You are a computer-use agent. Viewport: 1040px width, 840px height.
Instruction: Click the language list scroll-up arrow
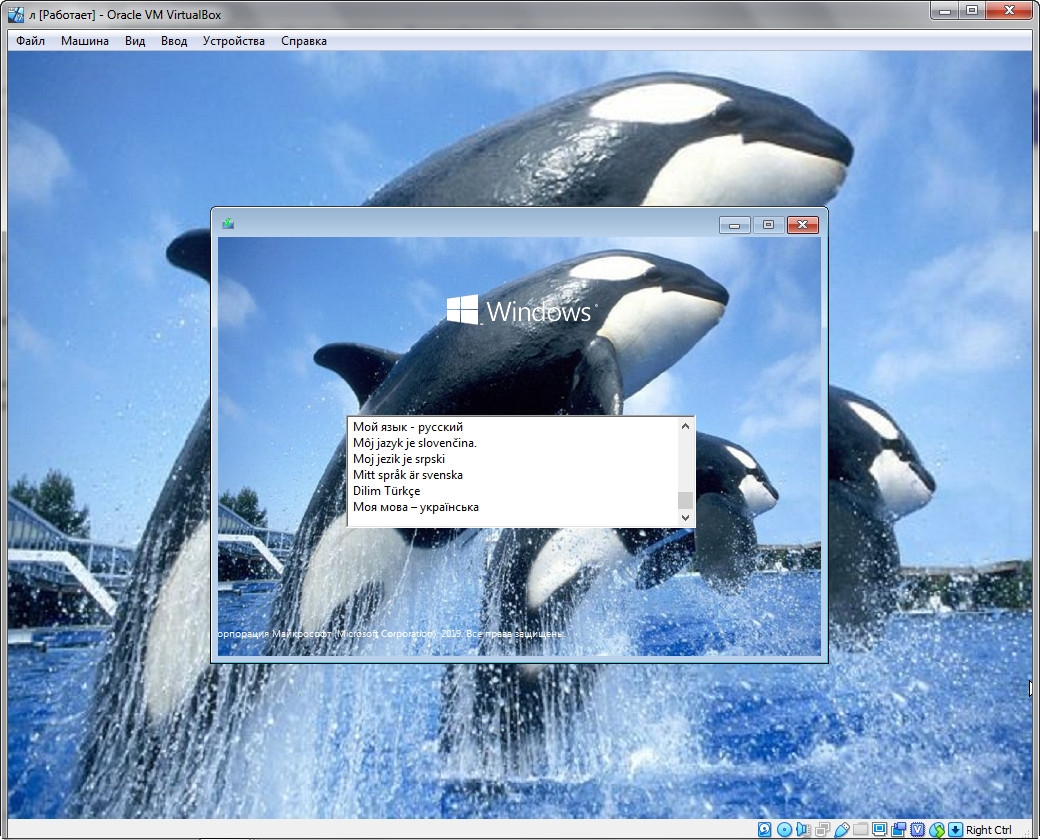coord(685,426)
